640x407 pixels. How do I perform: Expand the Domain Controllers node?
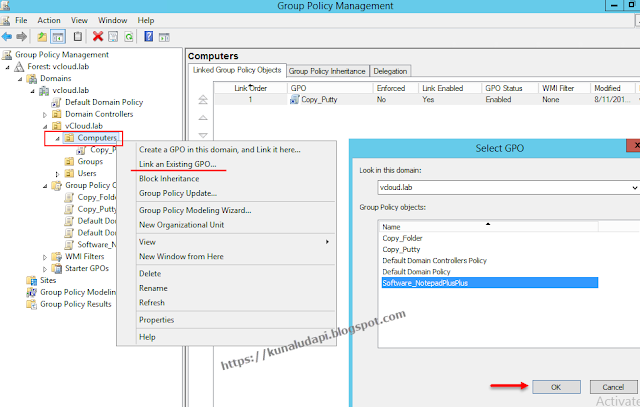(45, 115)
